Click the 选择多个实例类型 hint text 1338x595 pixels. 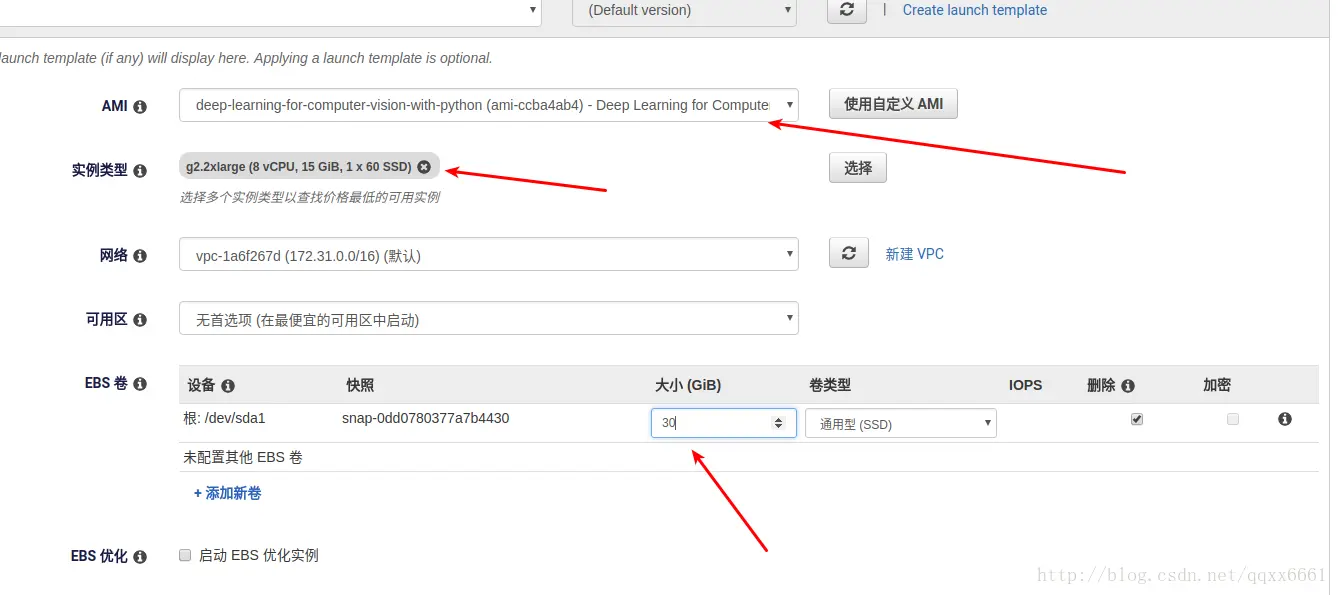[310, 197]
